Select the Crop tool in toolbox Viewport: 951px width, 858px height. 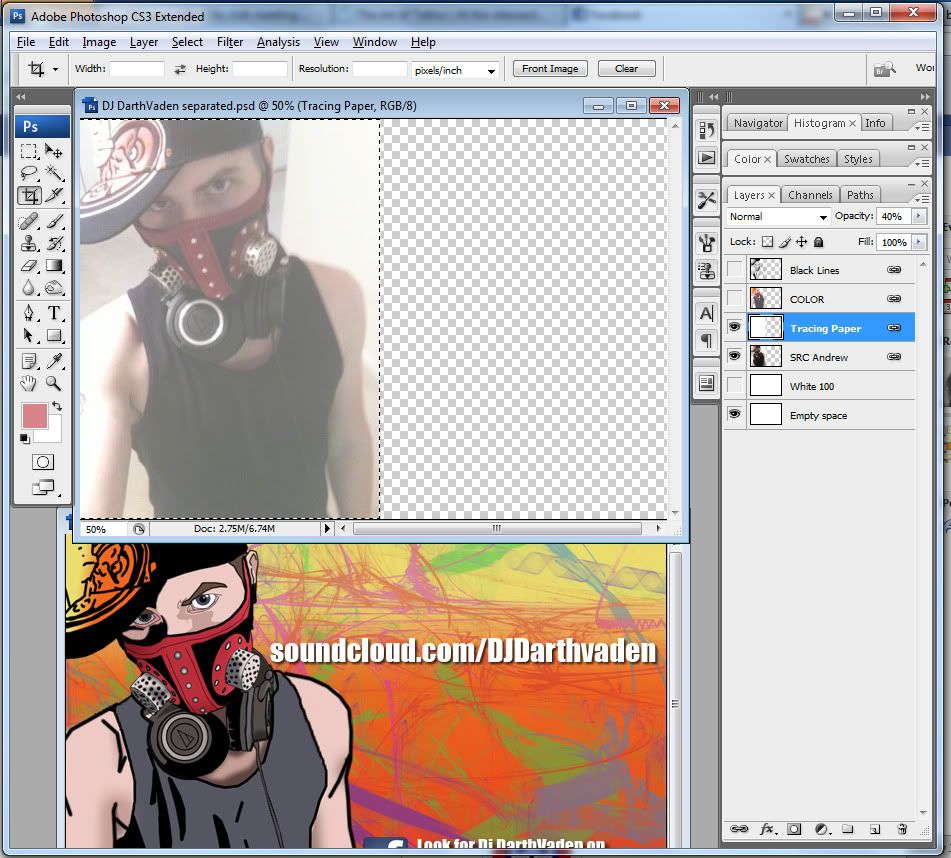tap(29, 195)
